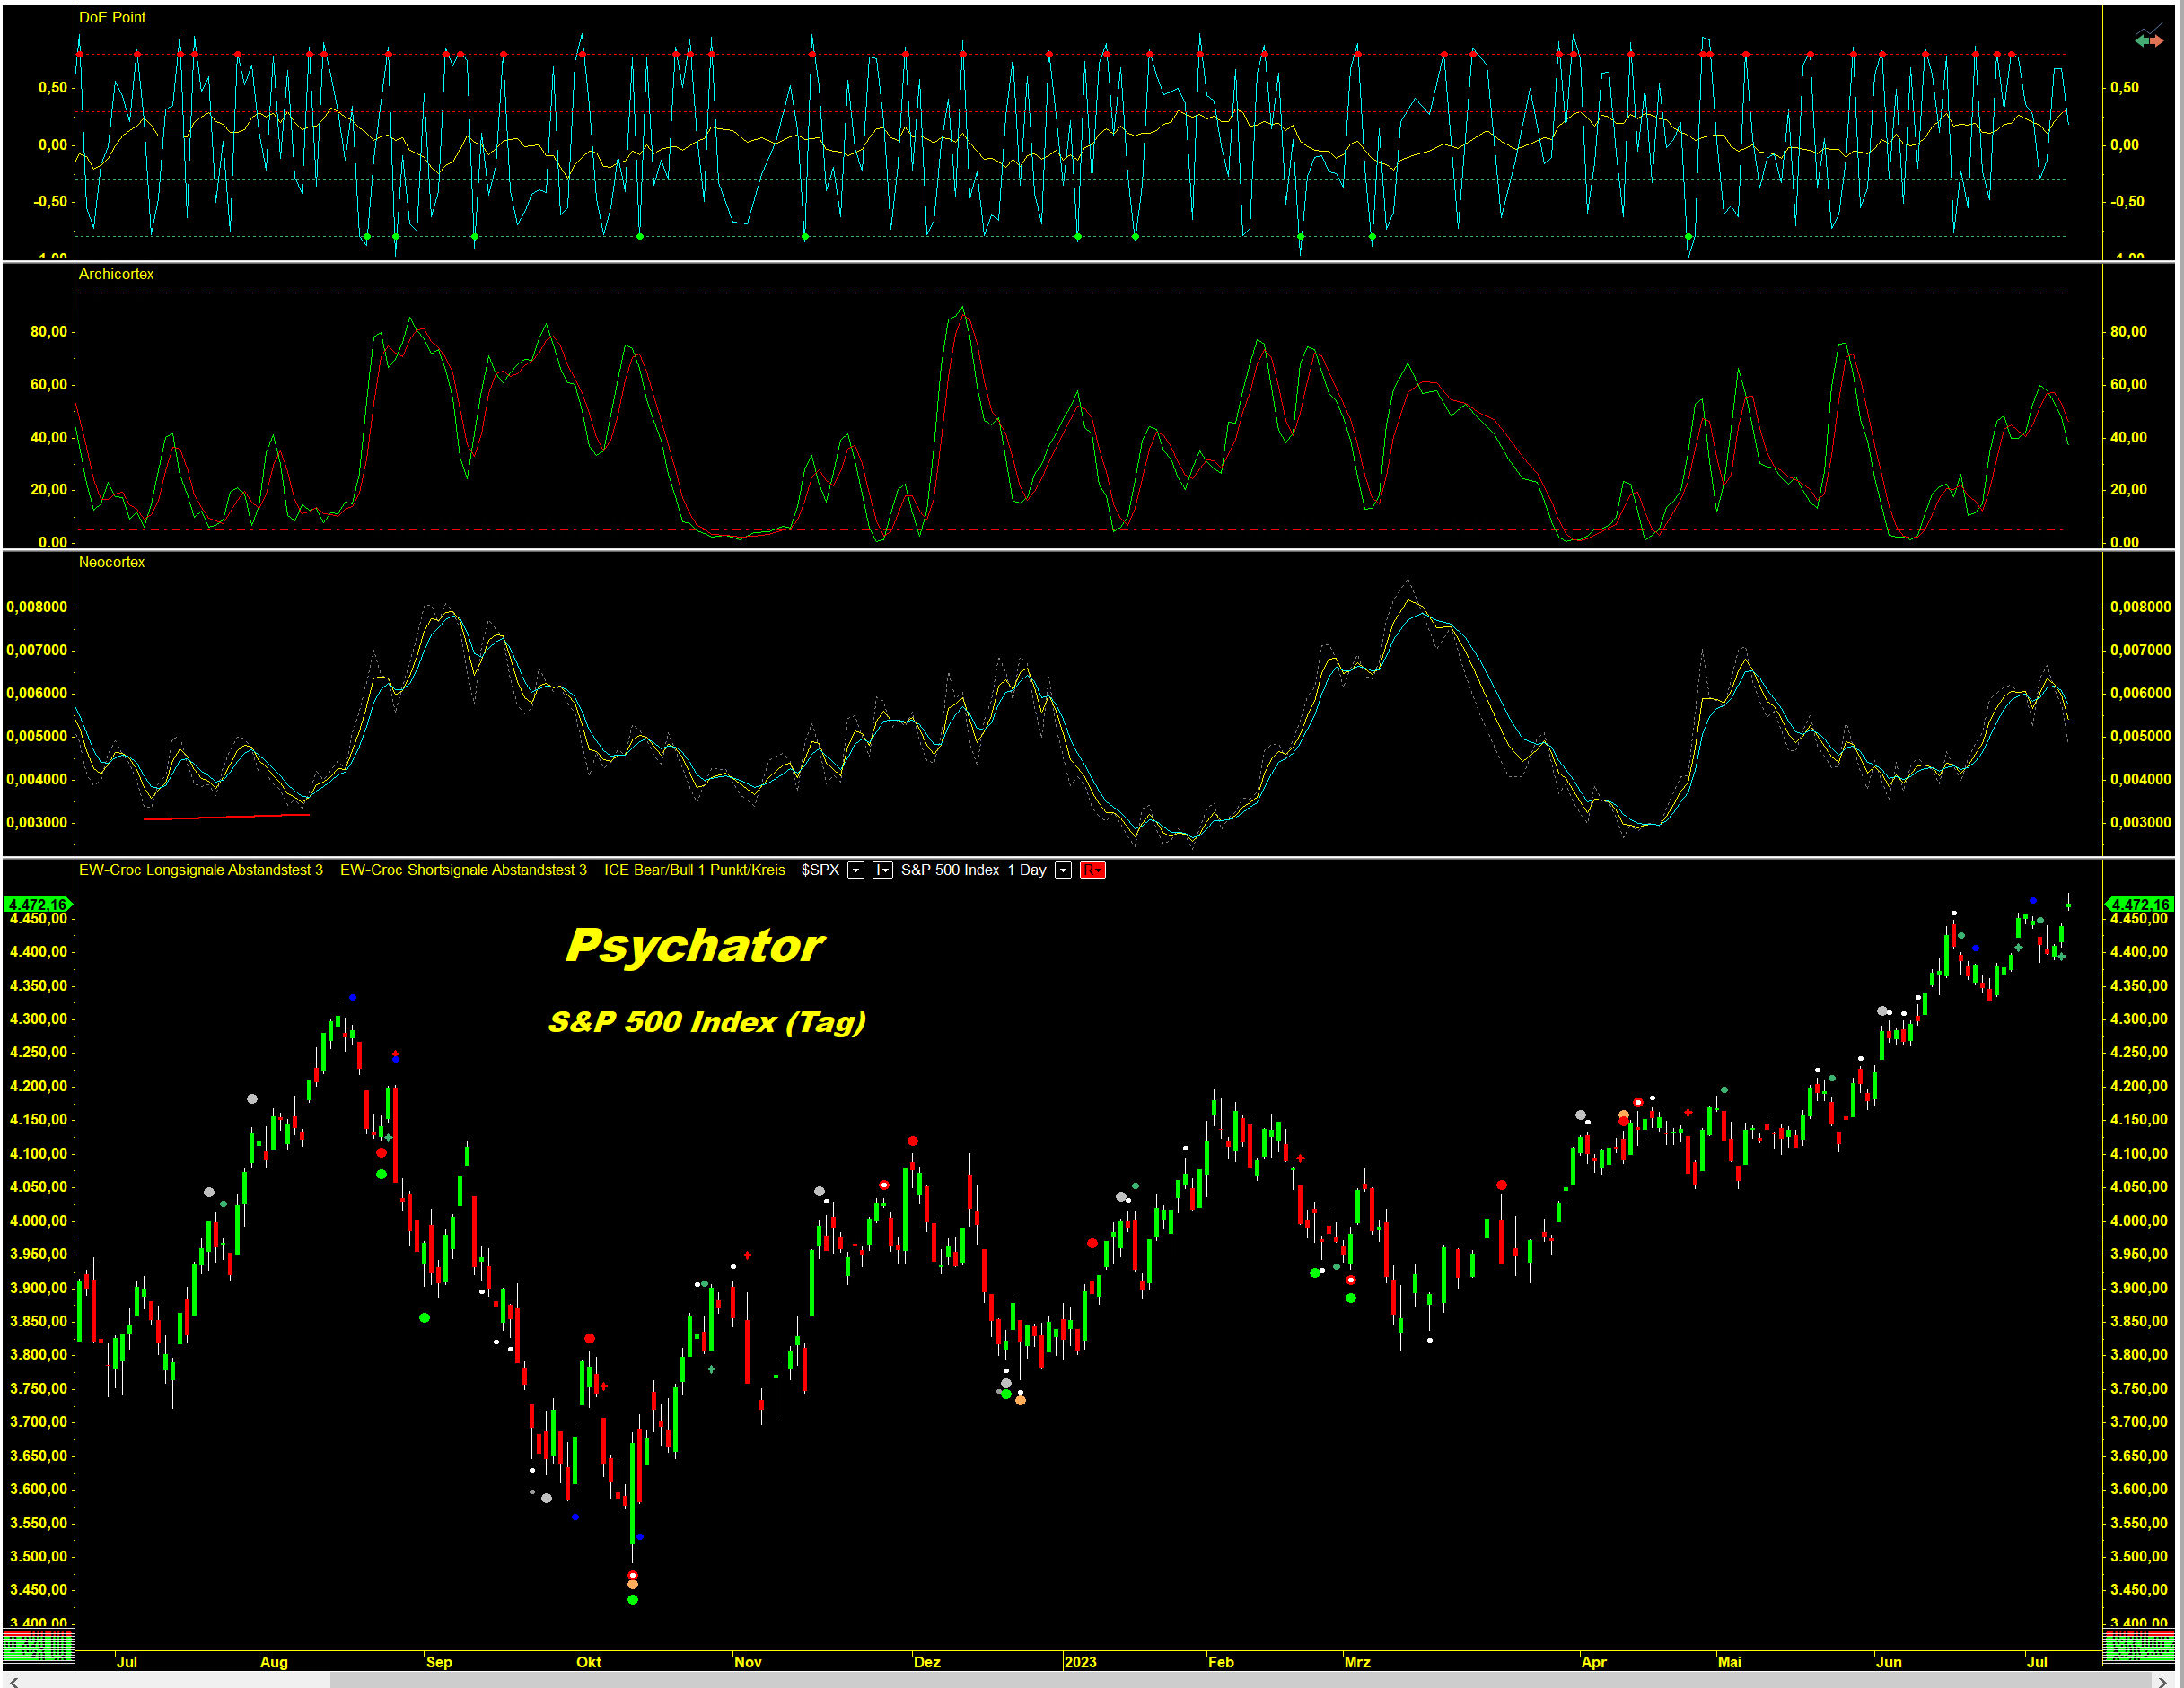Click the scroll right arrow
The image size is (2184, 1688).
pos(2162,1681)
